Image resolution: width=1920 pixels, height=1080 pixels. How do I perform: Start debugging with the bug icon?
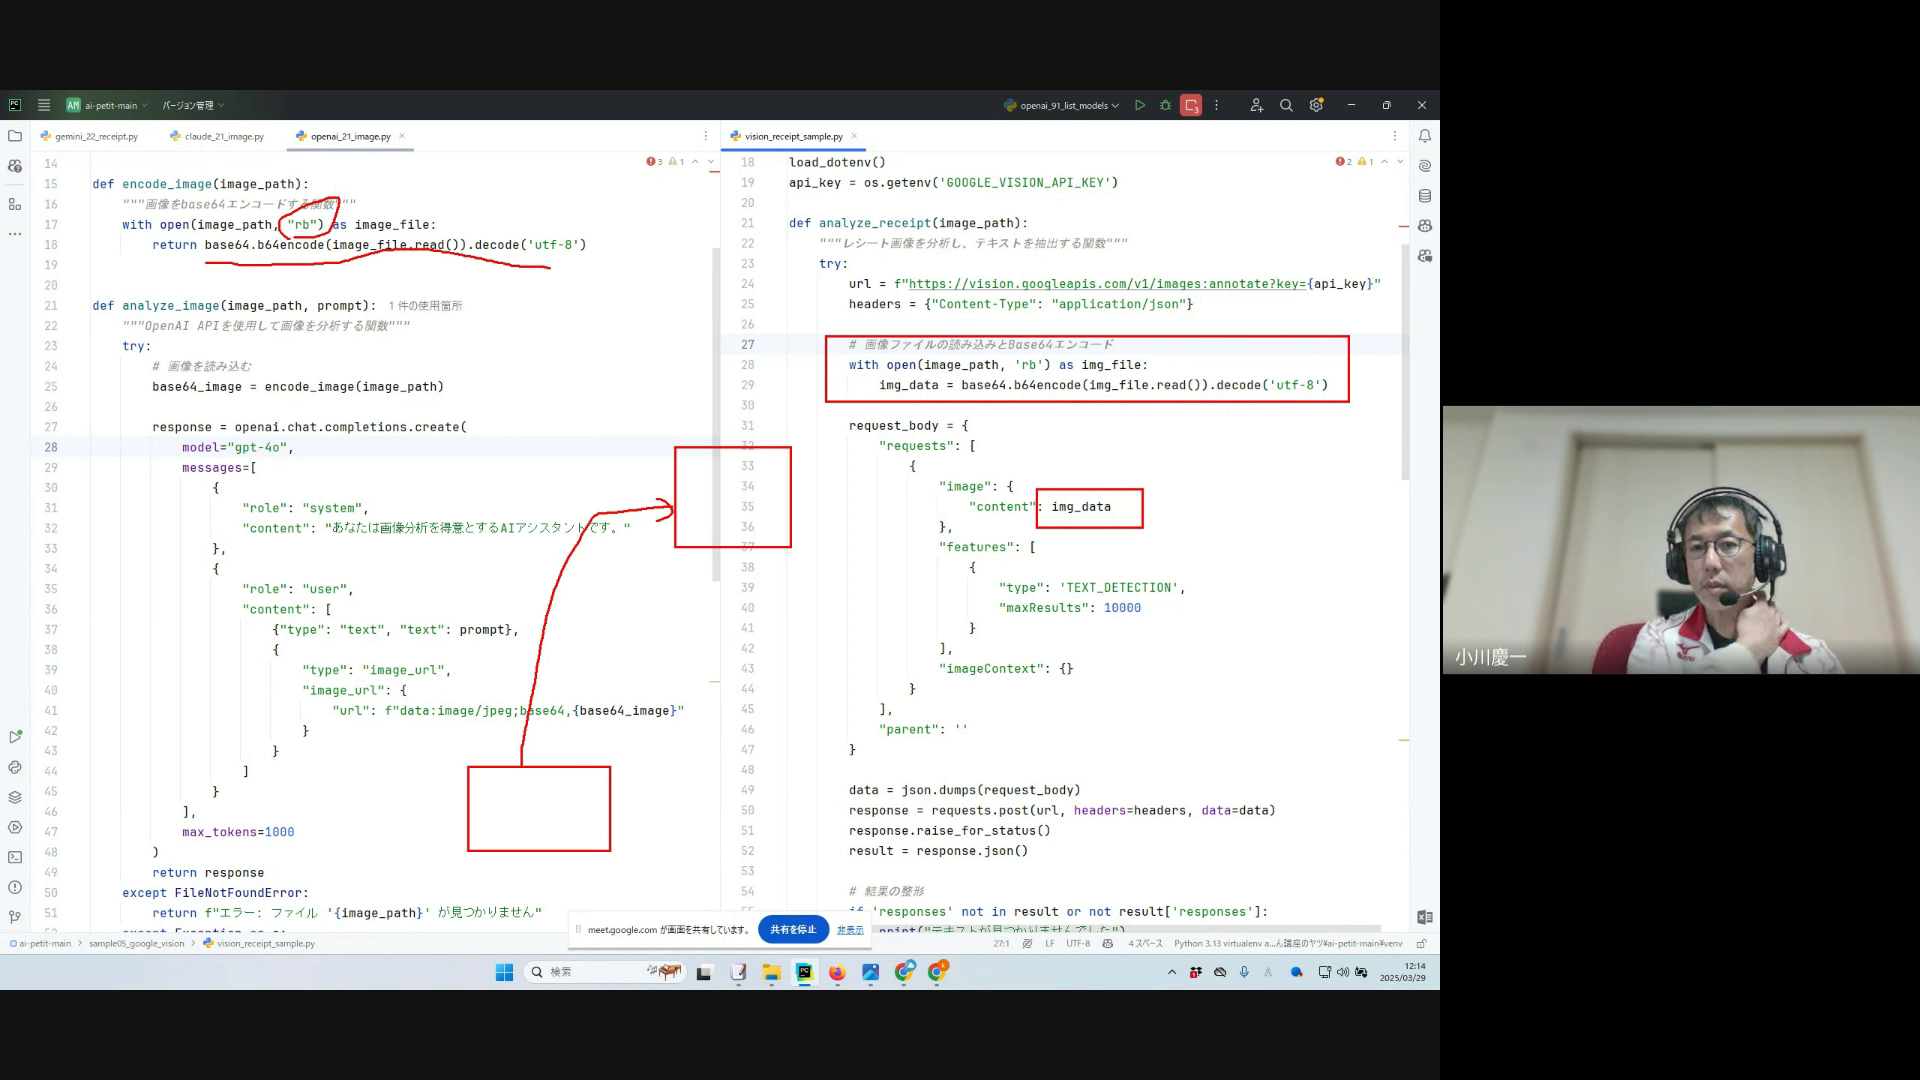pos(1165,105)
